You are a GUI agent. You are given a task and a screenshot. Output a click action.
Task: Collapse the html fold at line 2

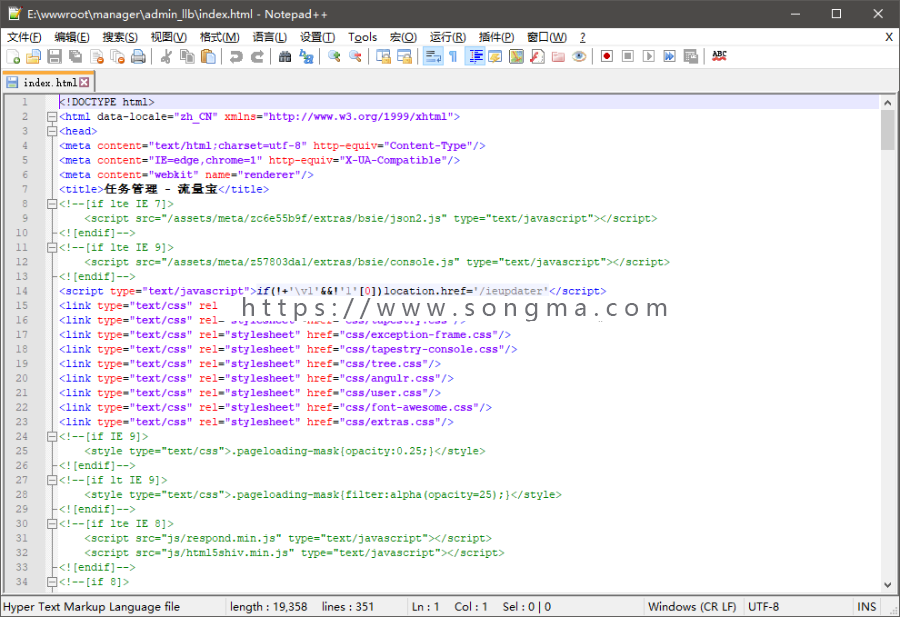click(x=52, y=117)
